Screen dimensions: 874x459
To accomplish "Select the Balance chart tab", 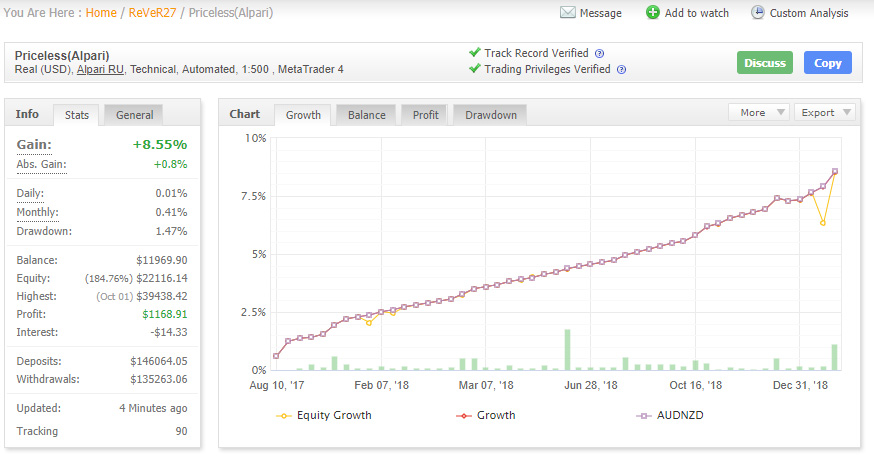I will coord(366,115).
